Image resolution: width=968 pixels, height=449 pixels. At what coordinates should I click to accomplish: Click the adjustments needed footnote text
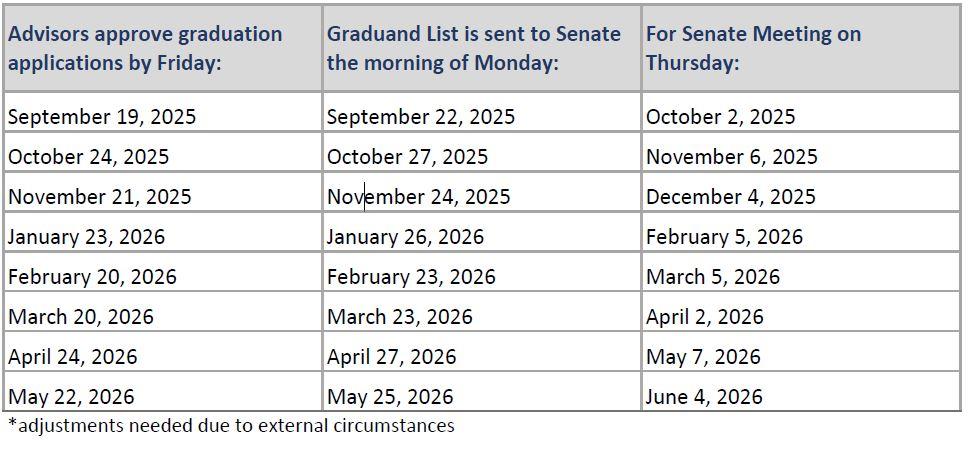click(x=231, y=426)
